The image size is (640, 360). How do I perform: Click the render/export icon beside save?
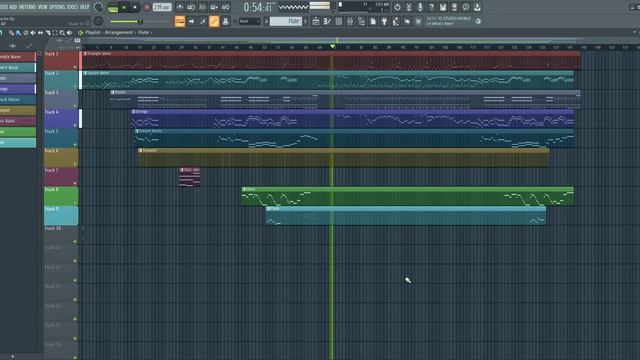pyautogui.click(x=454, y=7)
